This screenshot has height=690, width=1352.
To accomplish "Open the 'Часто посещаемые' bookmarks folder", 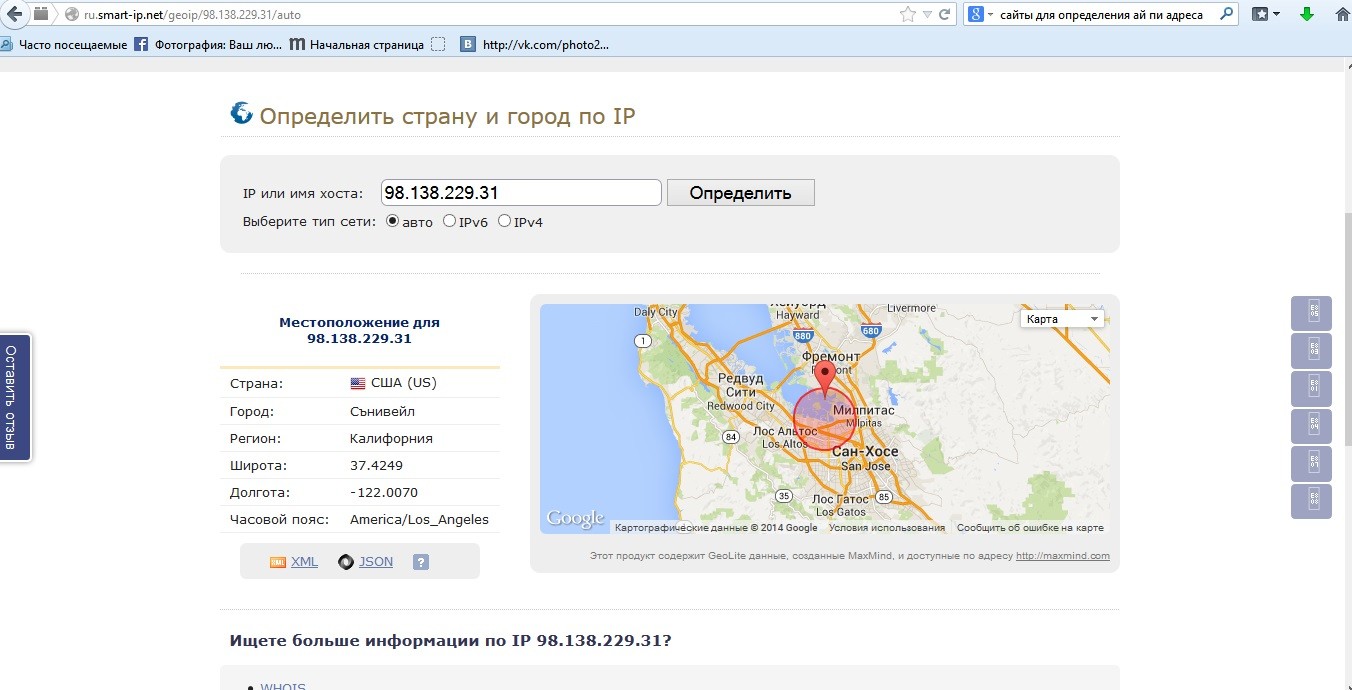I will (64, 44).
